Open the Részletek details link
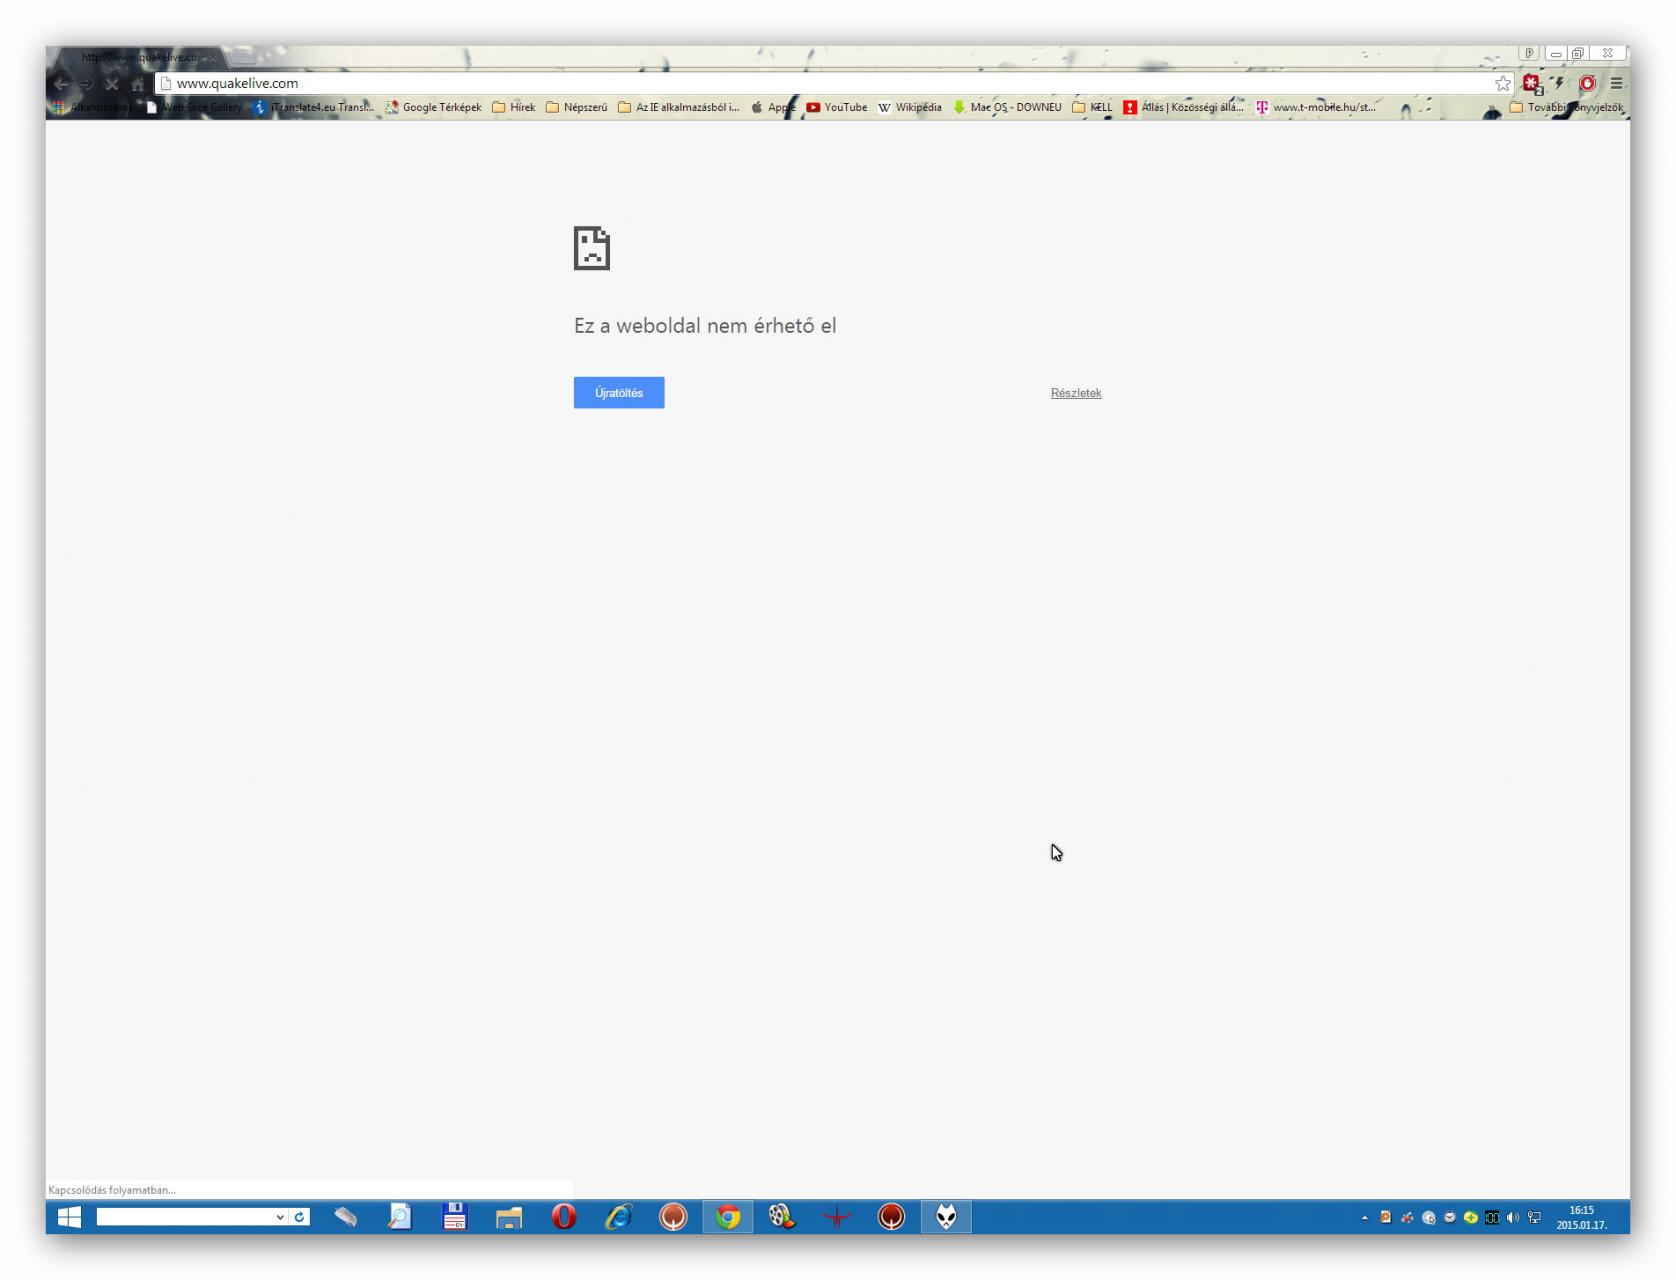 coord(1075,393)
